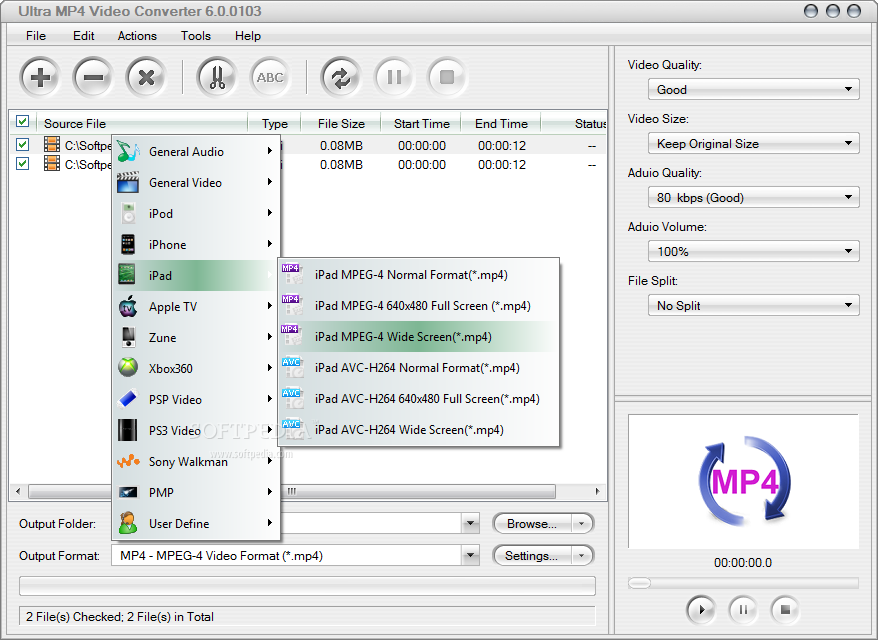Open the iPad submenu entry

[196, 275]
